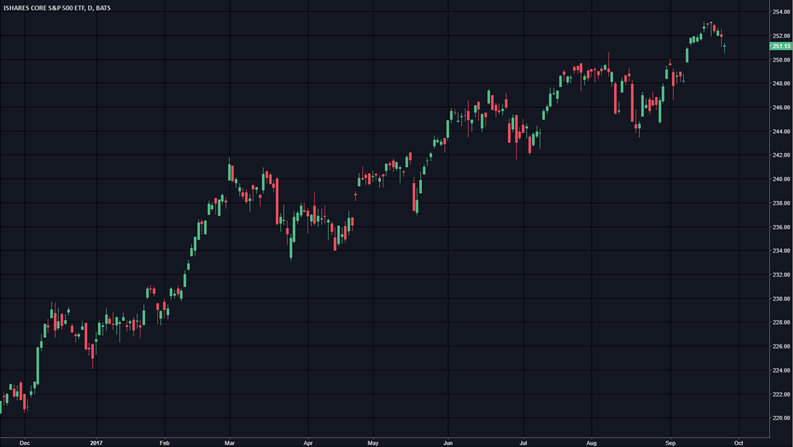Image resolution: width=793 pixels, height=447 pixels.
Task: Click the May label on time axis
Action: pyautogui.click(x=373, y=443)
